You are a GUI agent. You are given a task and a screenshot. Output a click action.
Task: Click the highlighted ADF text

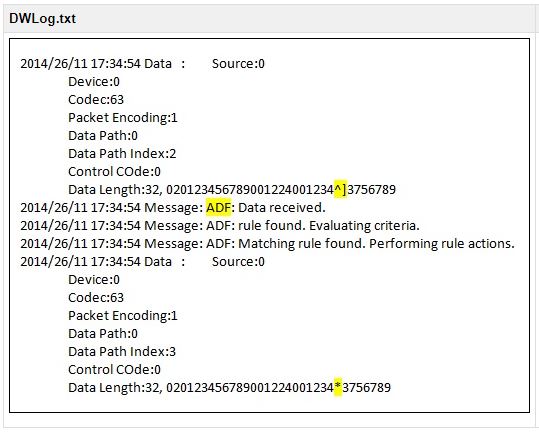tap(218, 208)
